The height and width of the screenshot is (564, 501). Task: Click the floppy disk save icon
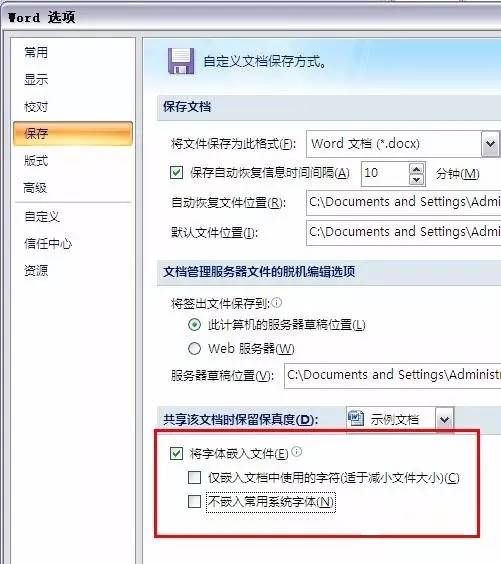point(181,61)
